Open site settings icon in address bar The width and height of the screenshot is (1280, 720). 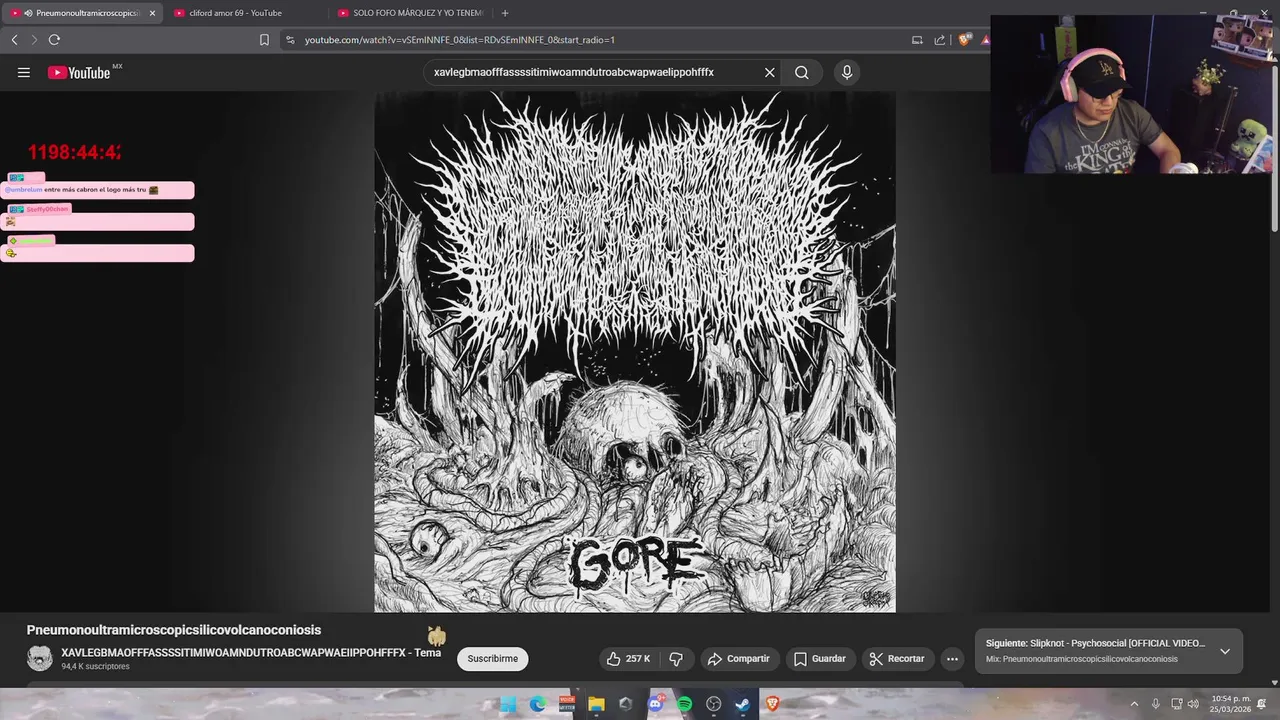point(290,40)
